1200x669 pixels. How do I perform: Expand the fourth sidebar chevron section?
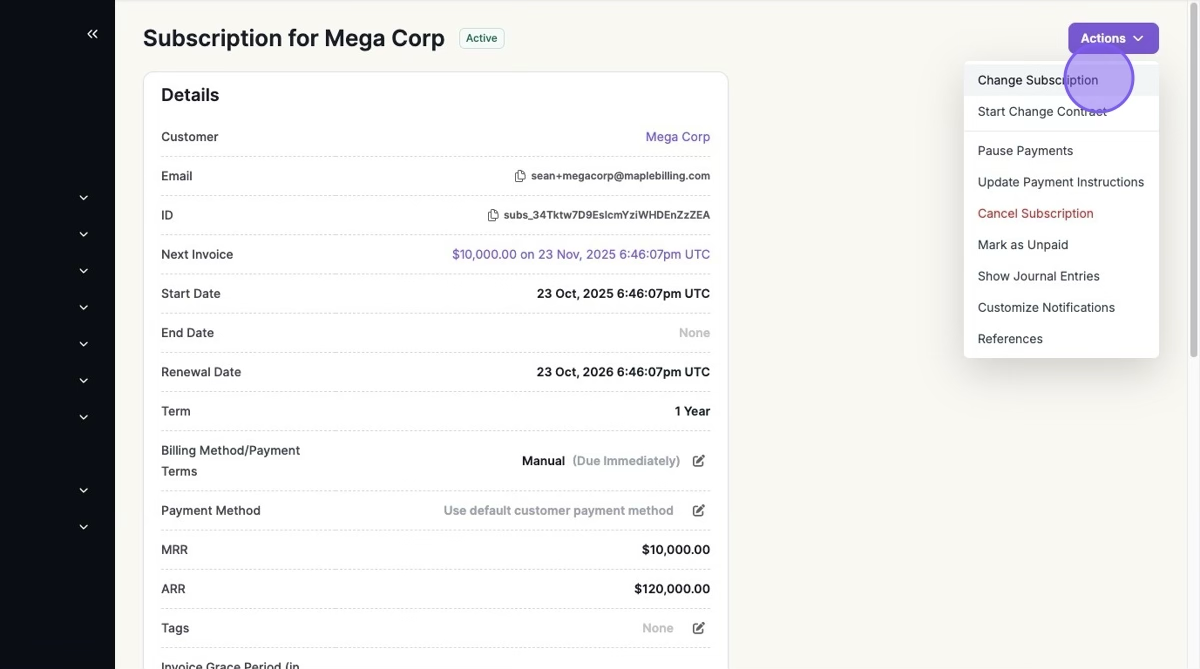click(84, 308)
